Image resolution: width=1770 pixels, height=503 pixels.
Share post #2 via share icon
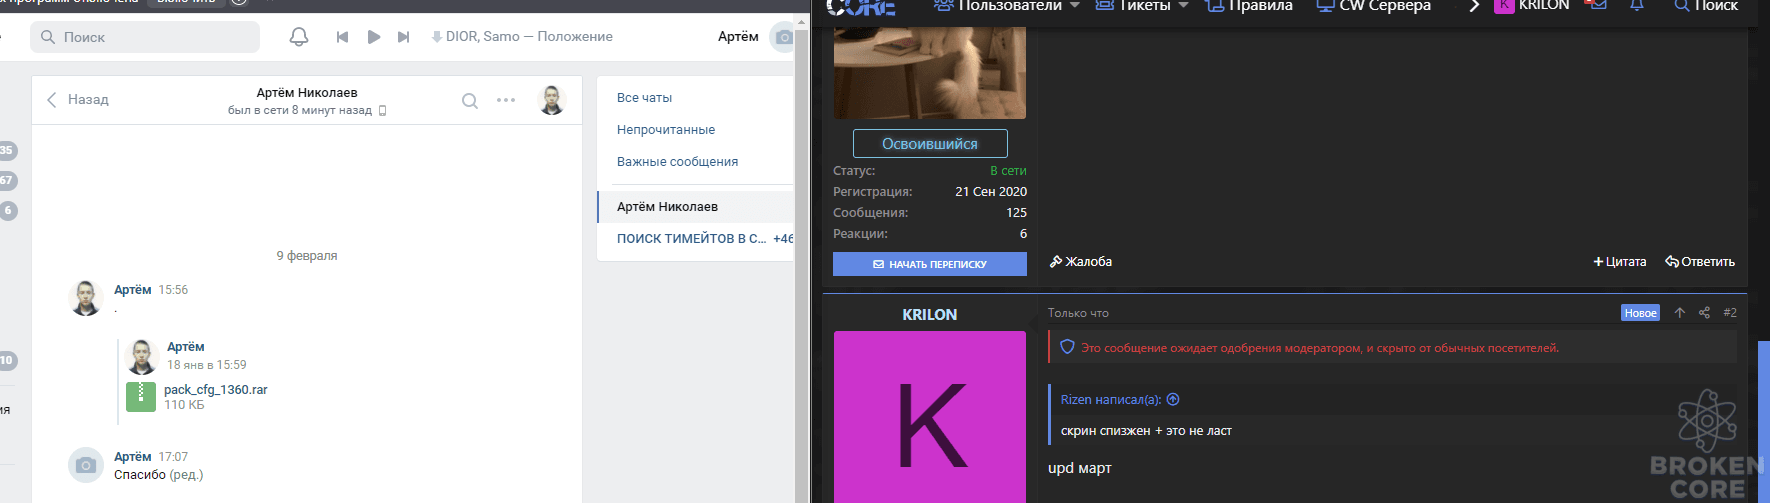click(x=1704, y=313)
